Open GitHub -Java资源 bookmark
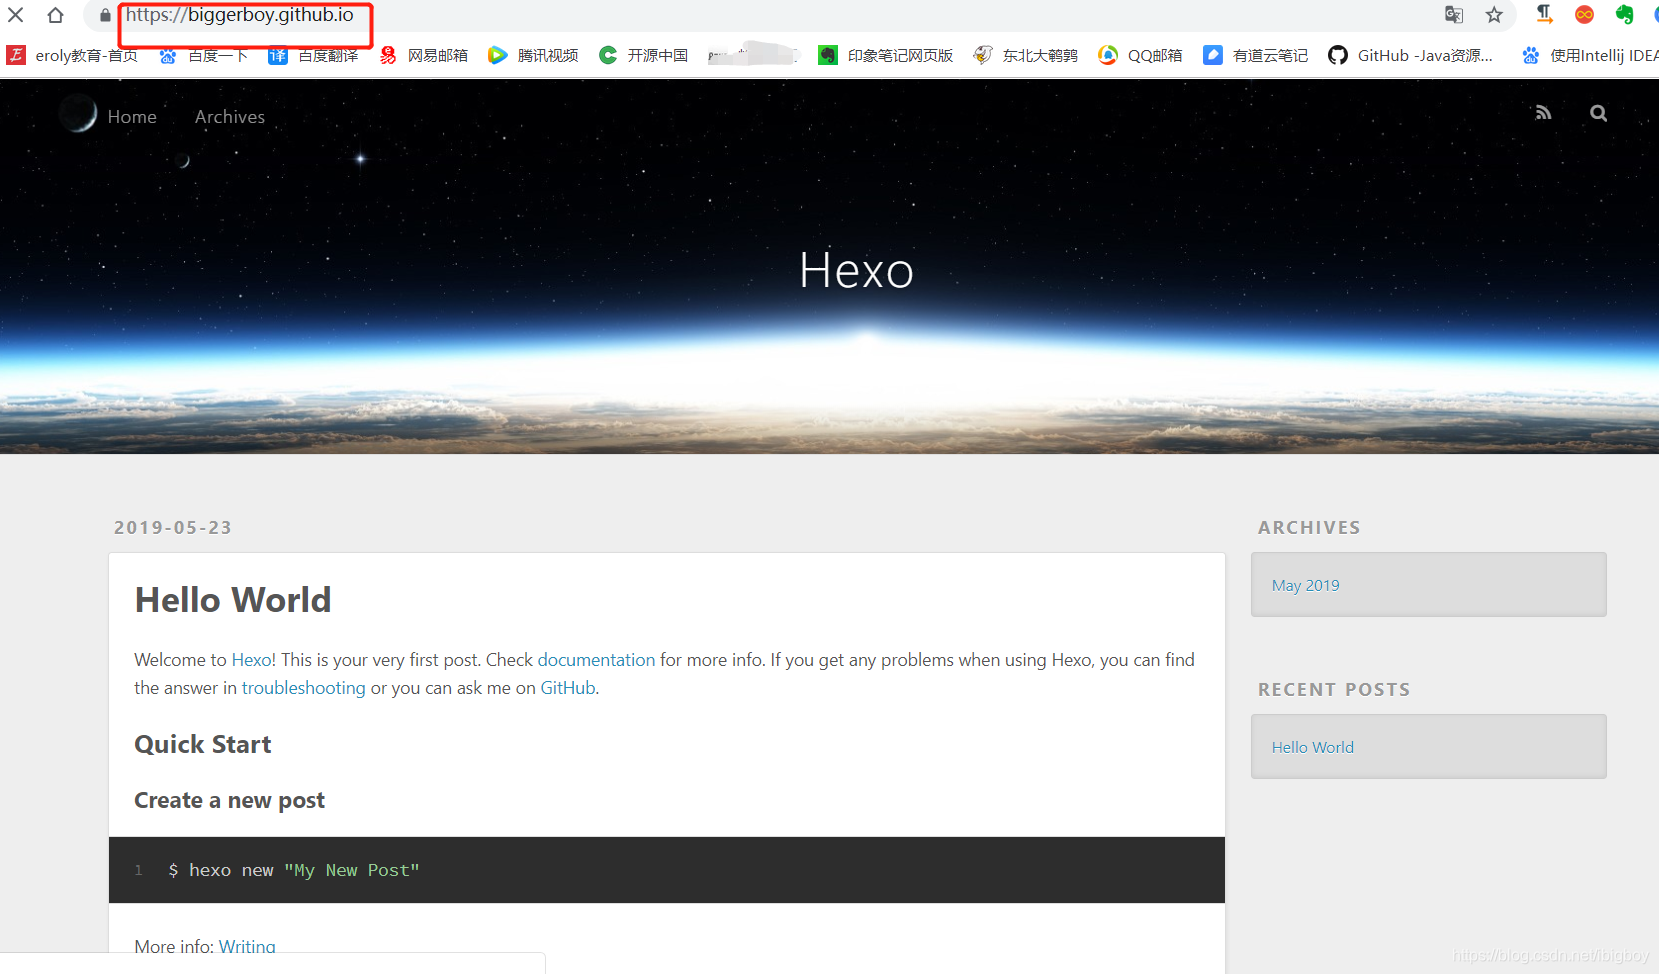 [x=1410, y=55]
